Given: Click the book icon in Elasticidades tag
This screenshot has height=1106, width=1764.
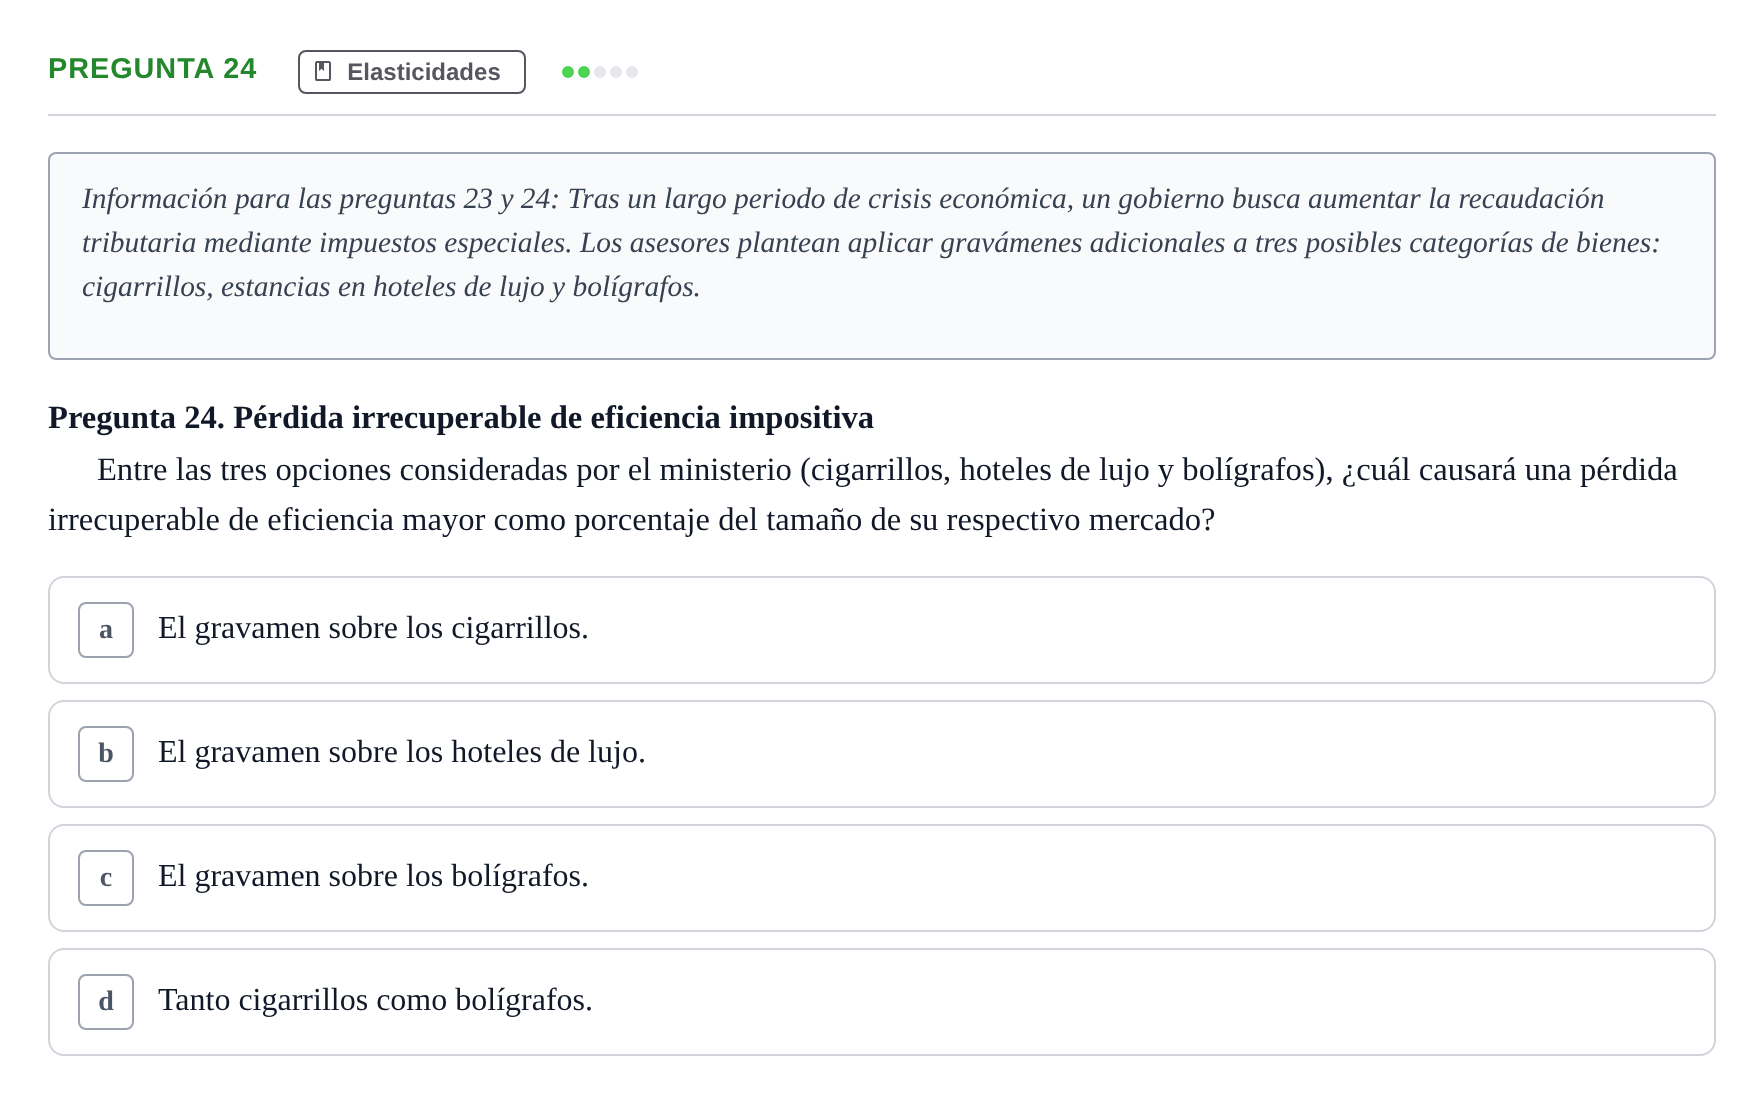Looking at the screenshot, I should click(x=323, y=71).
